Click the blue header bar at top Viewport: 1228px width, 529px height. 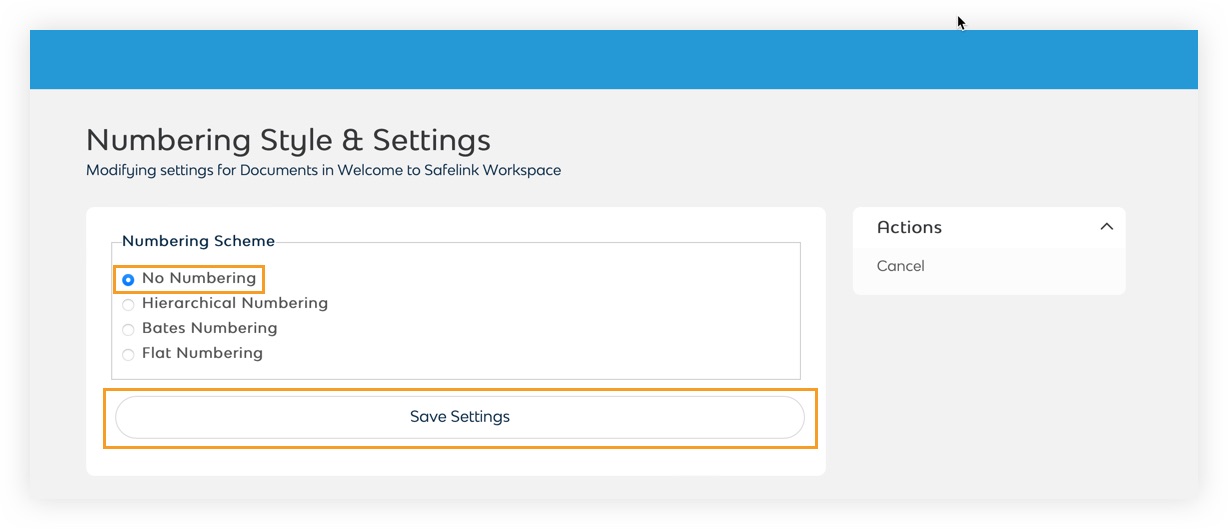coord(613,59)
